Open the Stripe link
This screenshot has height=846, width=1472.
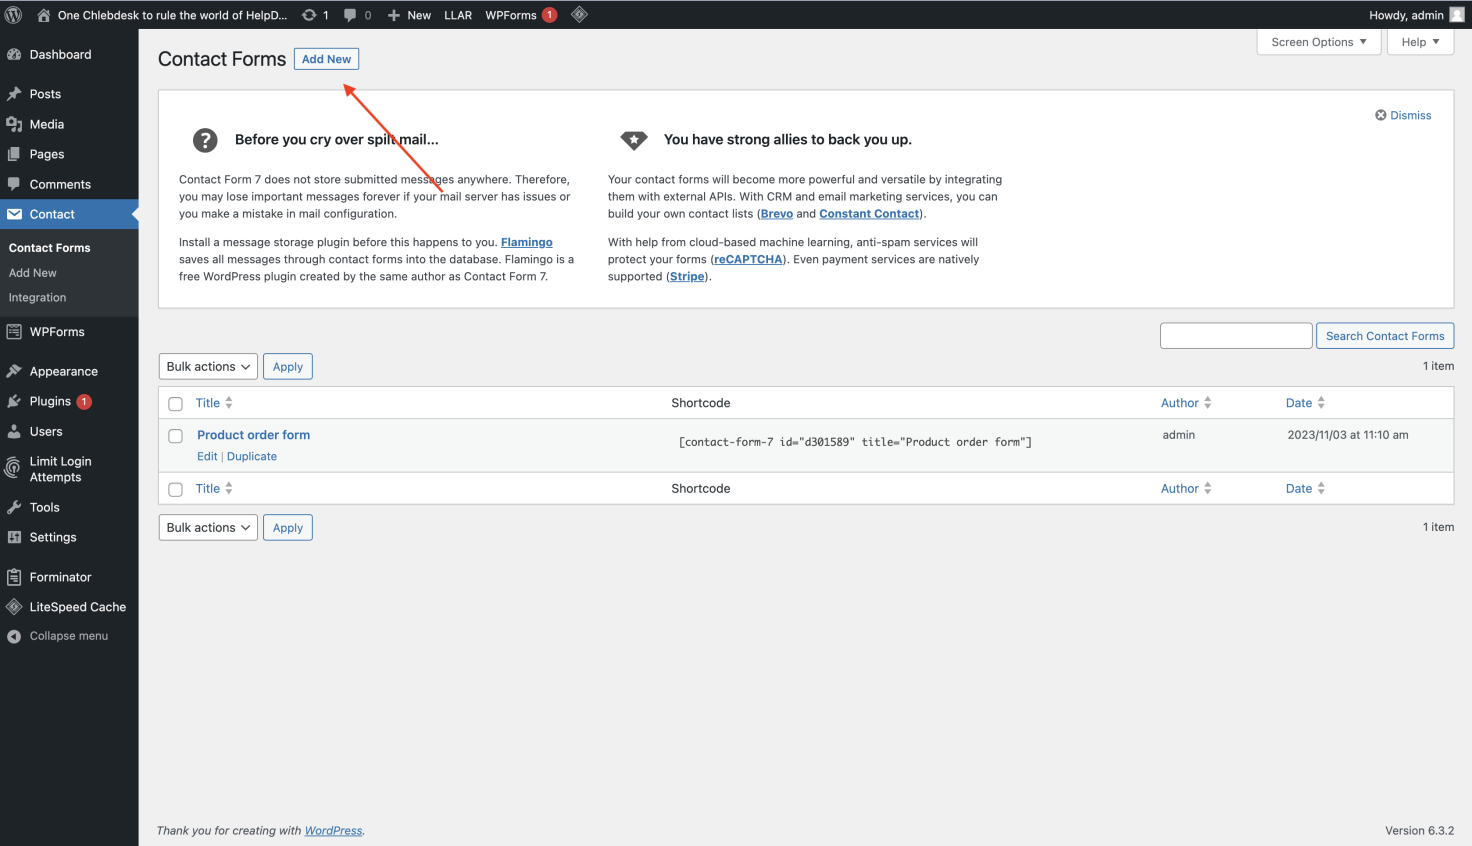pyautogui.click(x=687, y=277)
